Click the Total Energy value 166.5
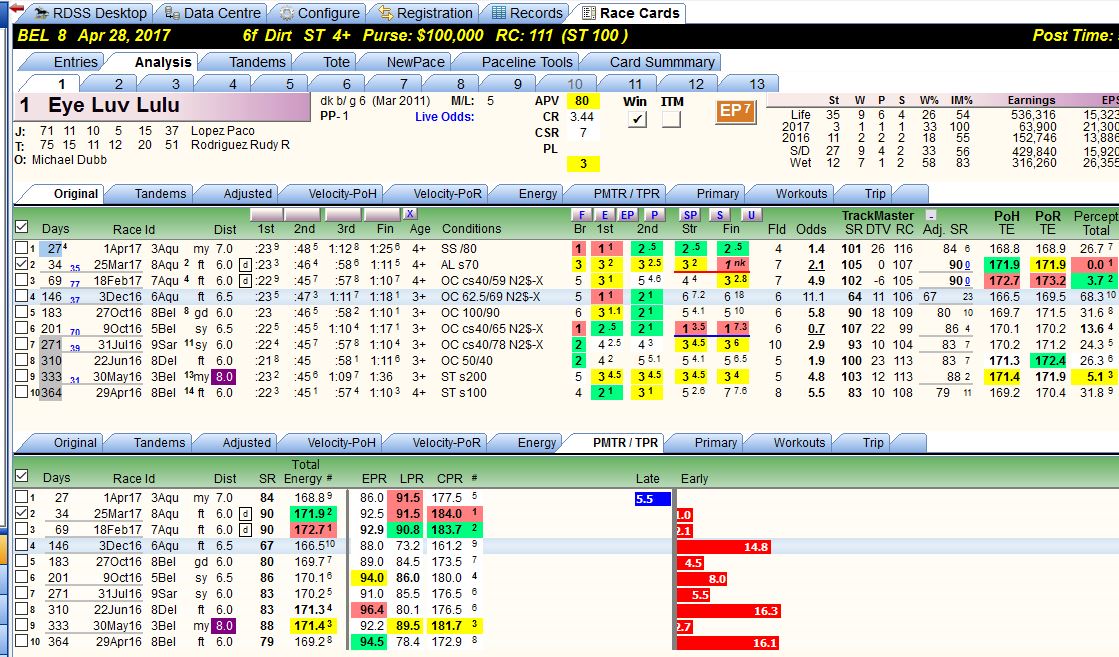 coord(310,546)
